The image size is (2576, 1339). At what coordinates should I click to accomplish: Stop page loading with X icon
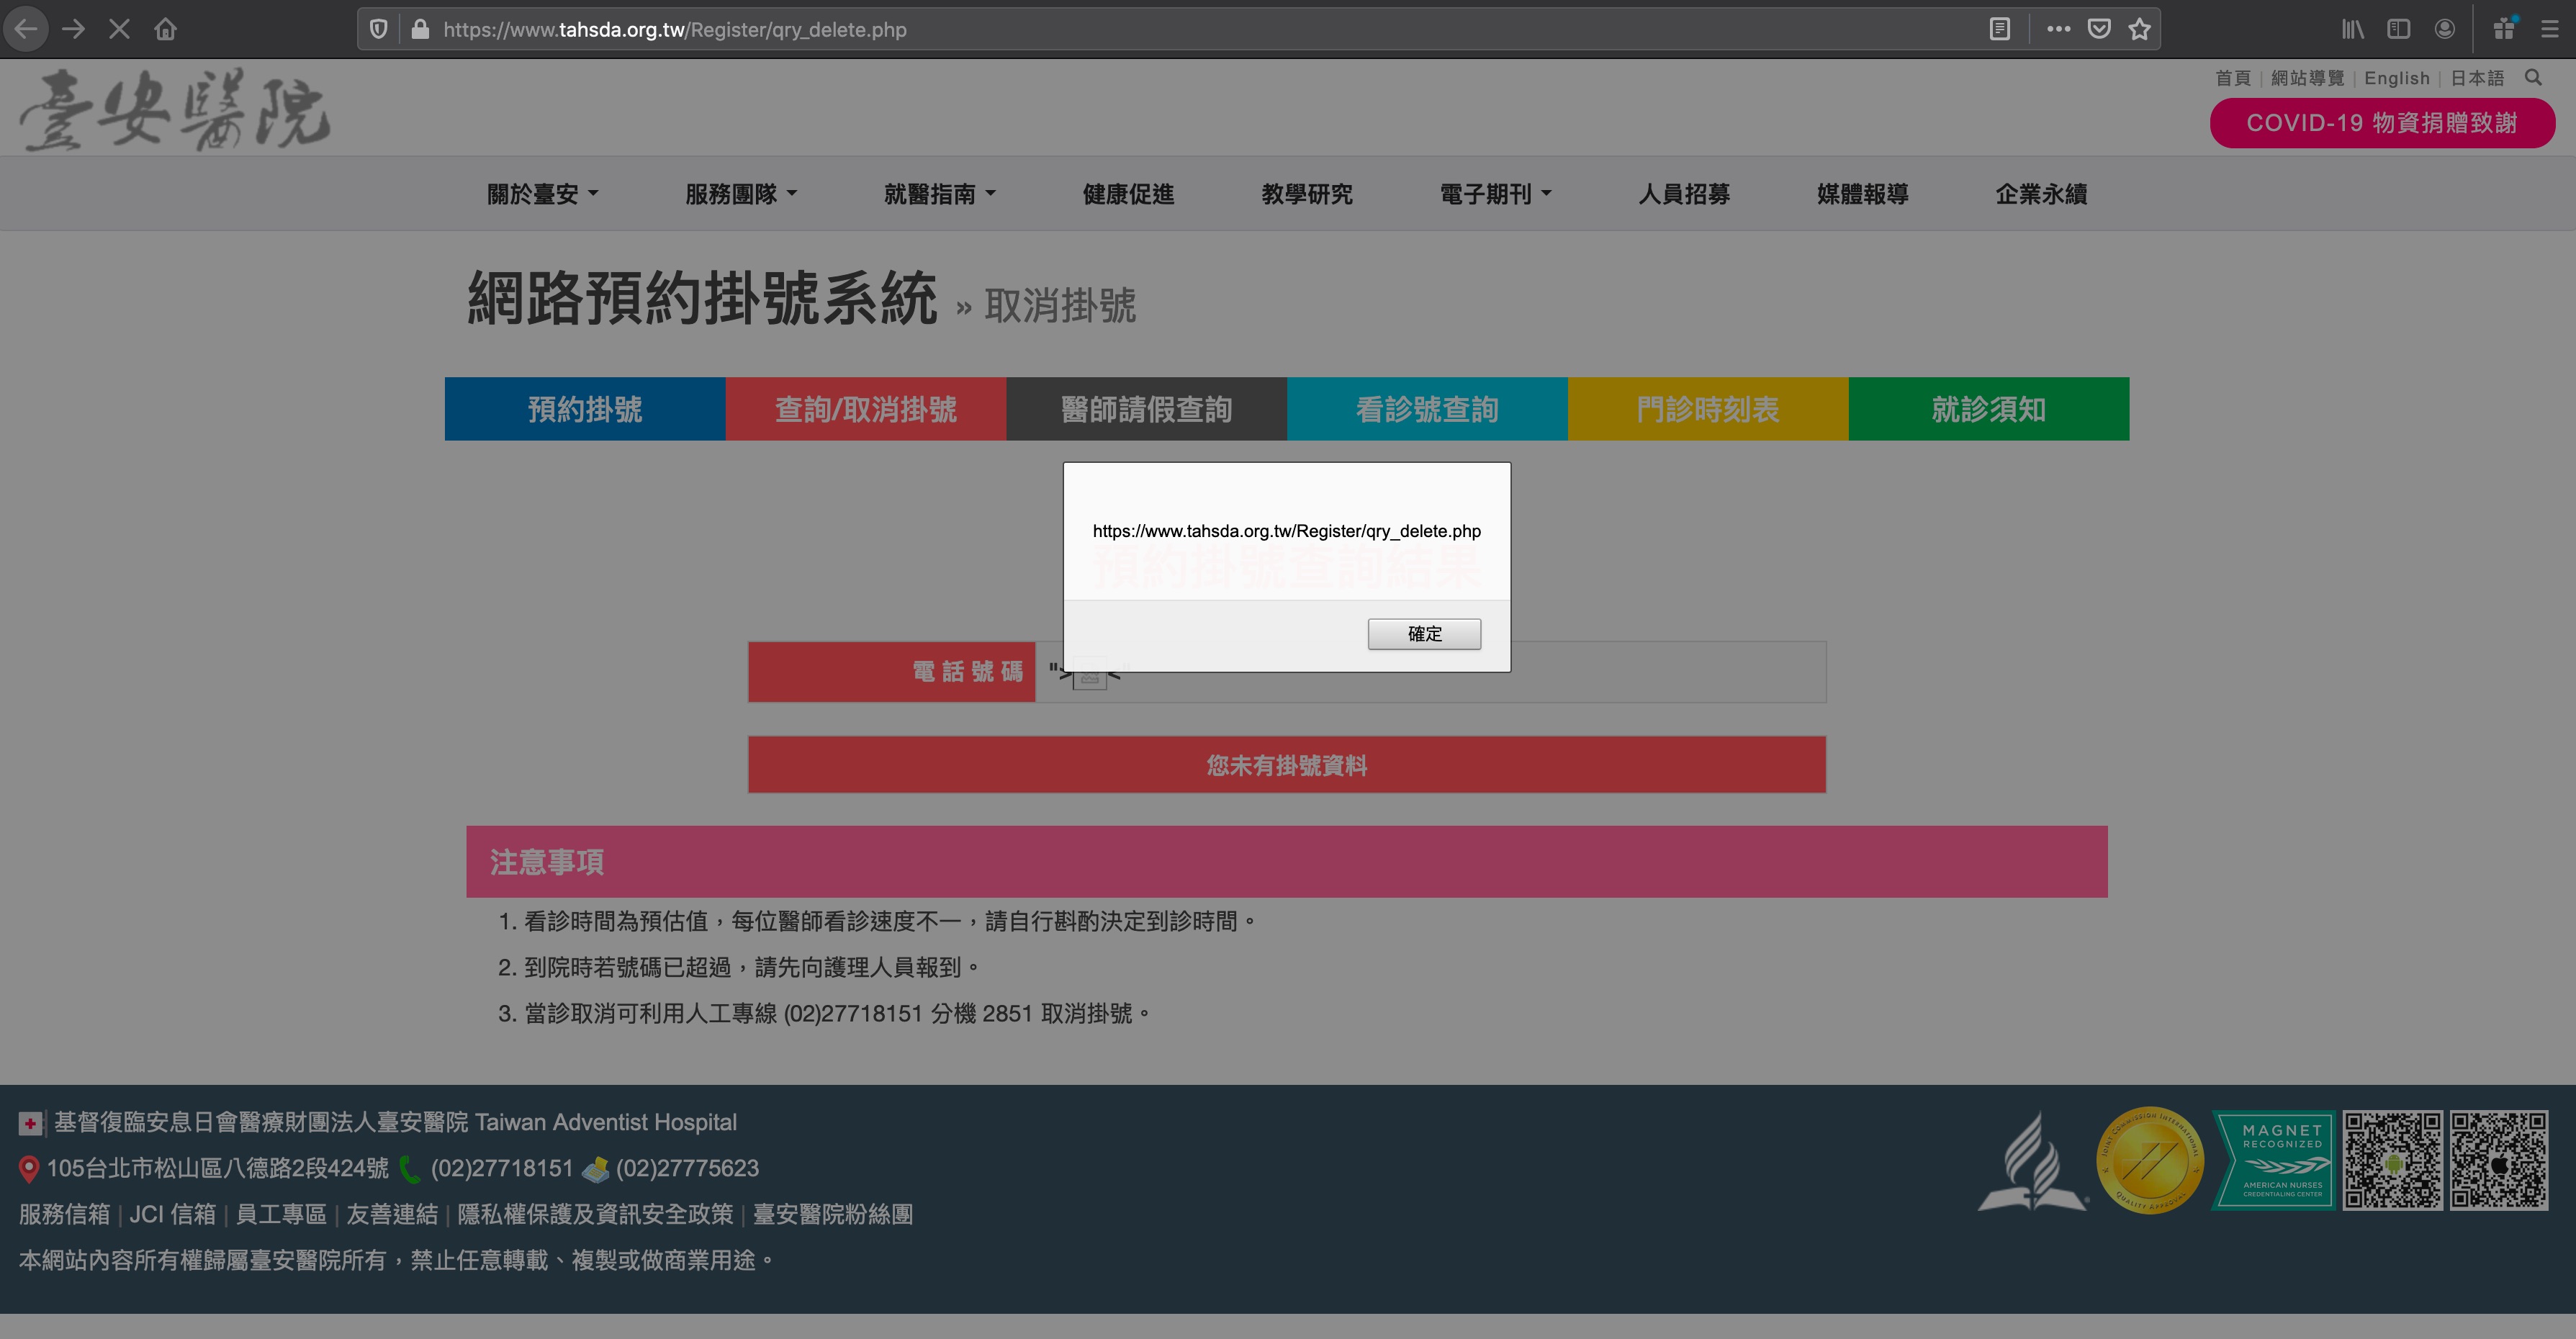[119, 29]
